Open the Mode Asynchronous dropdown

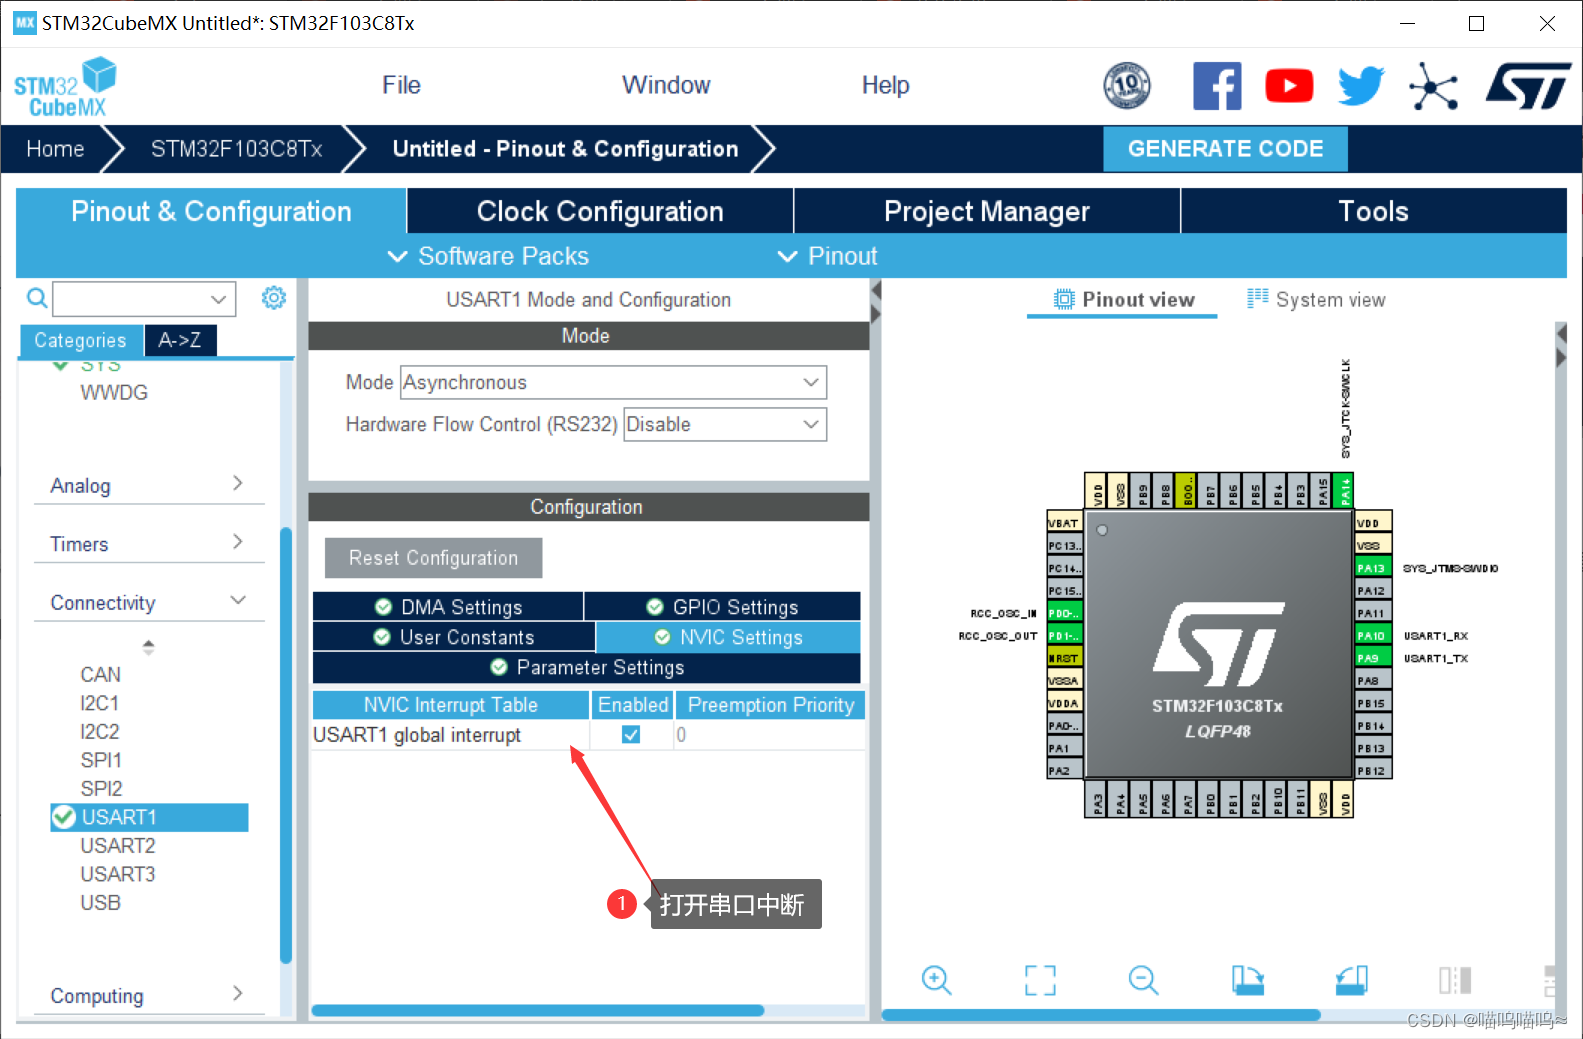click(x=614, y=382)
